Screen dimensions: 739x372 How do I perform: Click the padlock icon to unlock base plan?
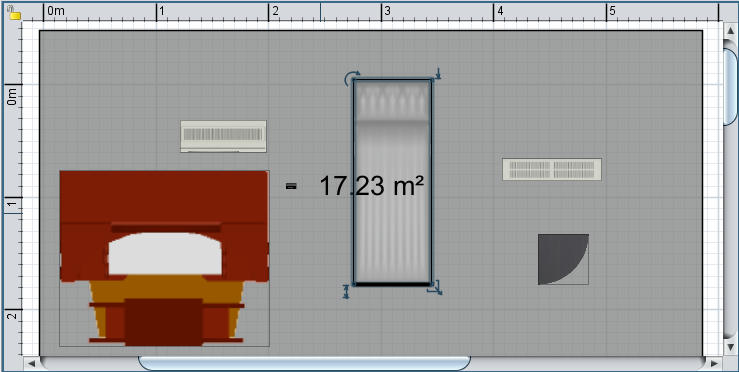pos(14,12)
